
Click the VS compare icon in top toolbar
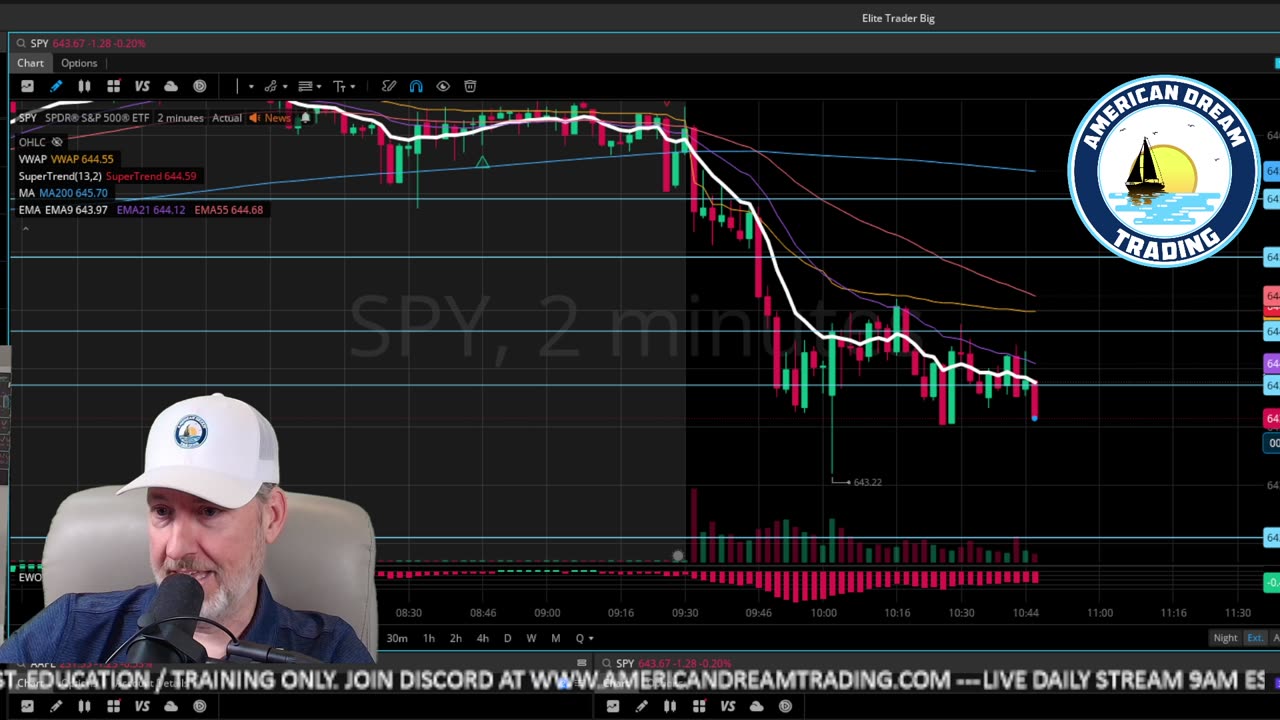click(x=142, y=86)
